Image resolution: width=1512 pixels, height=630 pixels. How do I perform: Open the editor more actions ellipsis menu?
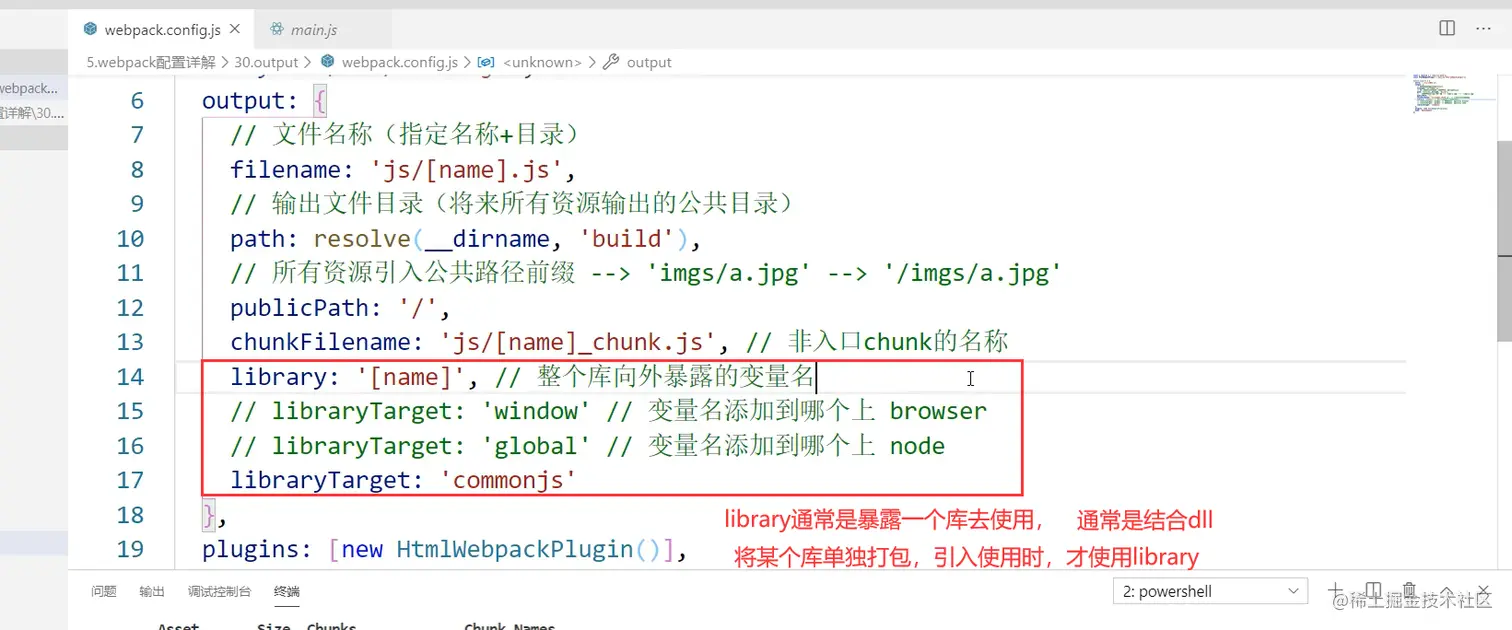point(1484,28)
